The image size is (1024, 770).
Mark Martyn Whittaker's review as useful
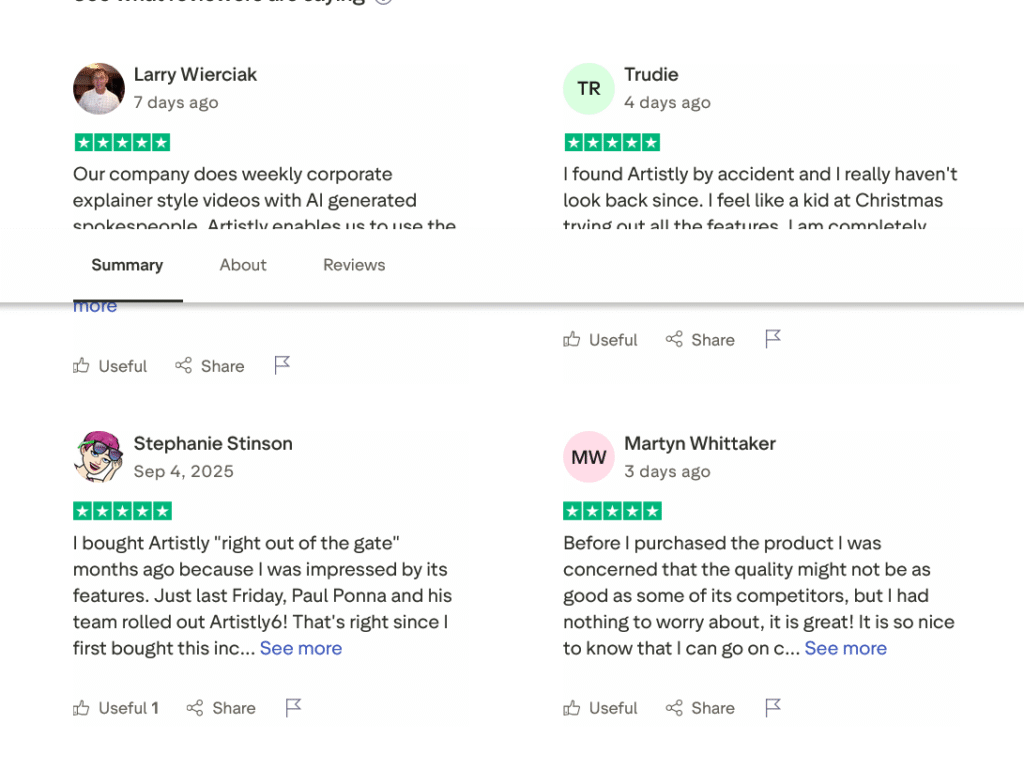[600, 708]
